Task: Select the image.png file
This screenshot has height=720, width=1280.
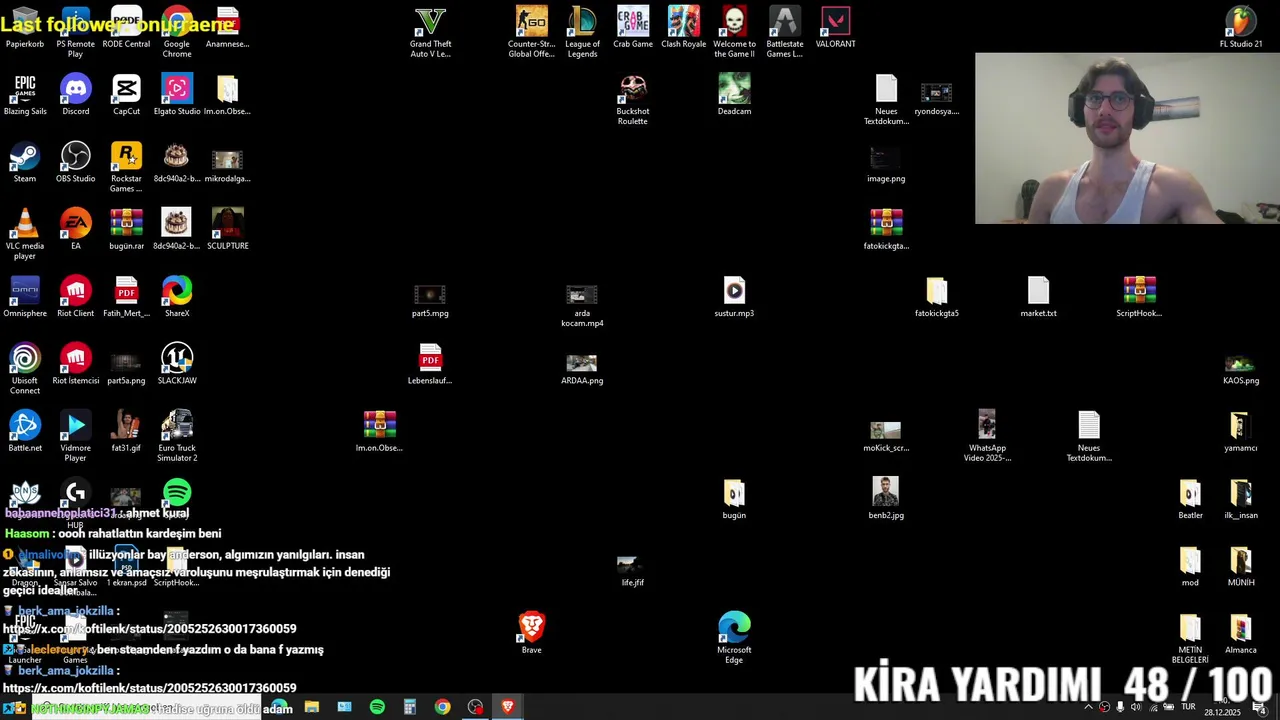Action: (886, 165)
